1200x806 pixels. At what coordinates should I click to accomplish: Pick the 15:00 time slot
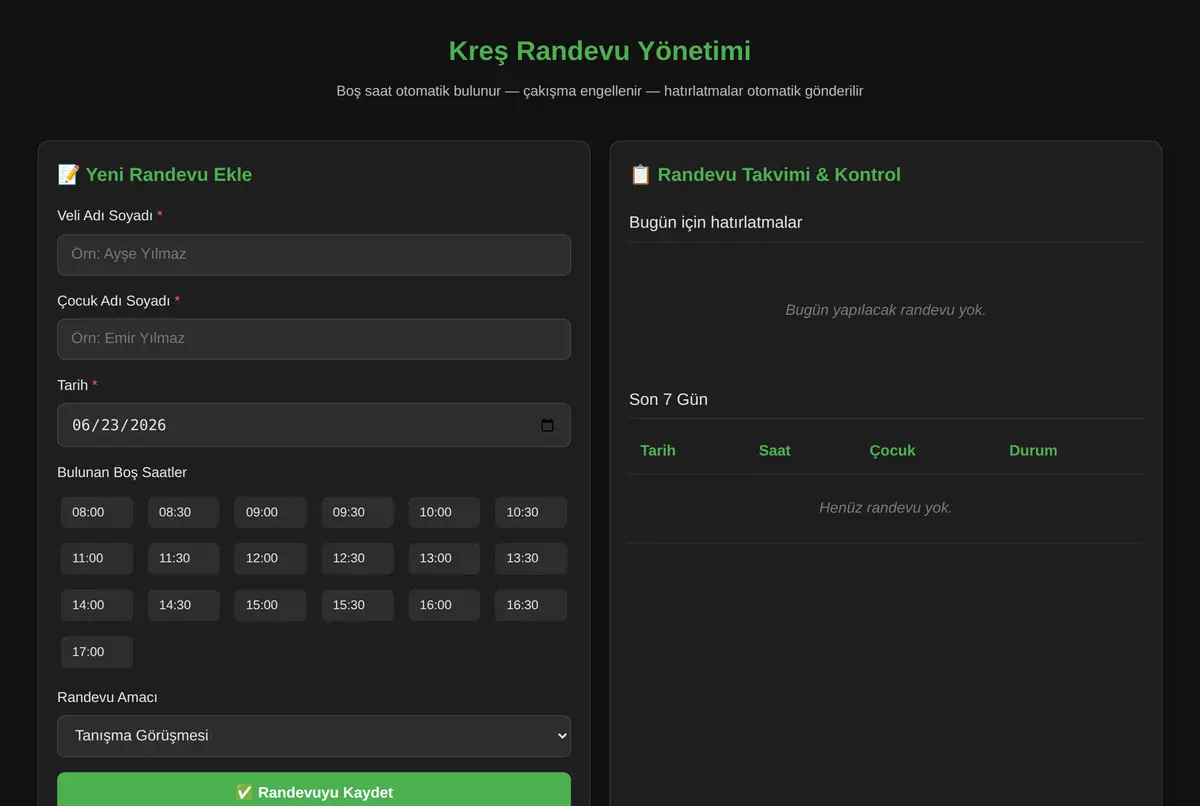[x=270, y=605]
